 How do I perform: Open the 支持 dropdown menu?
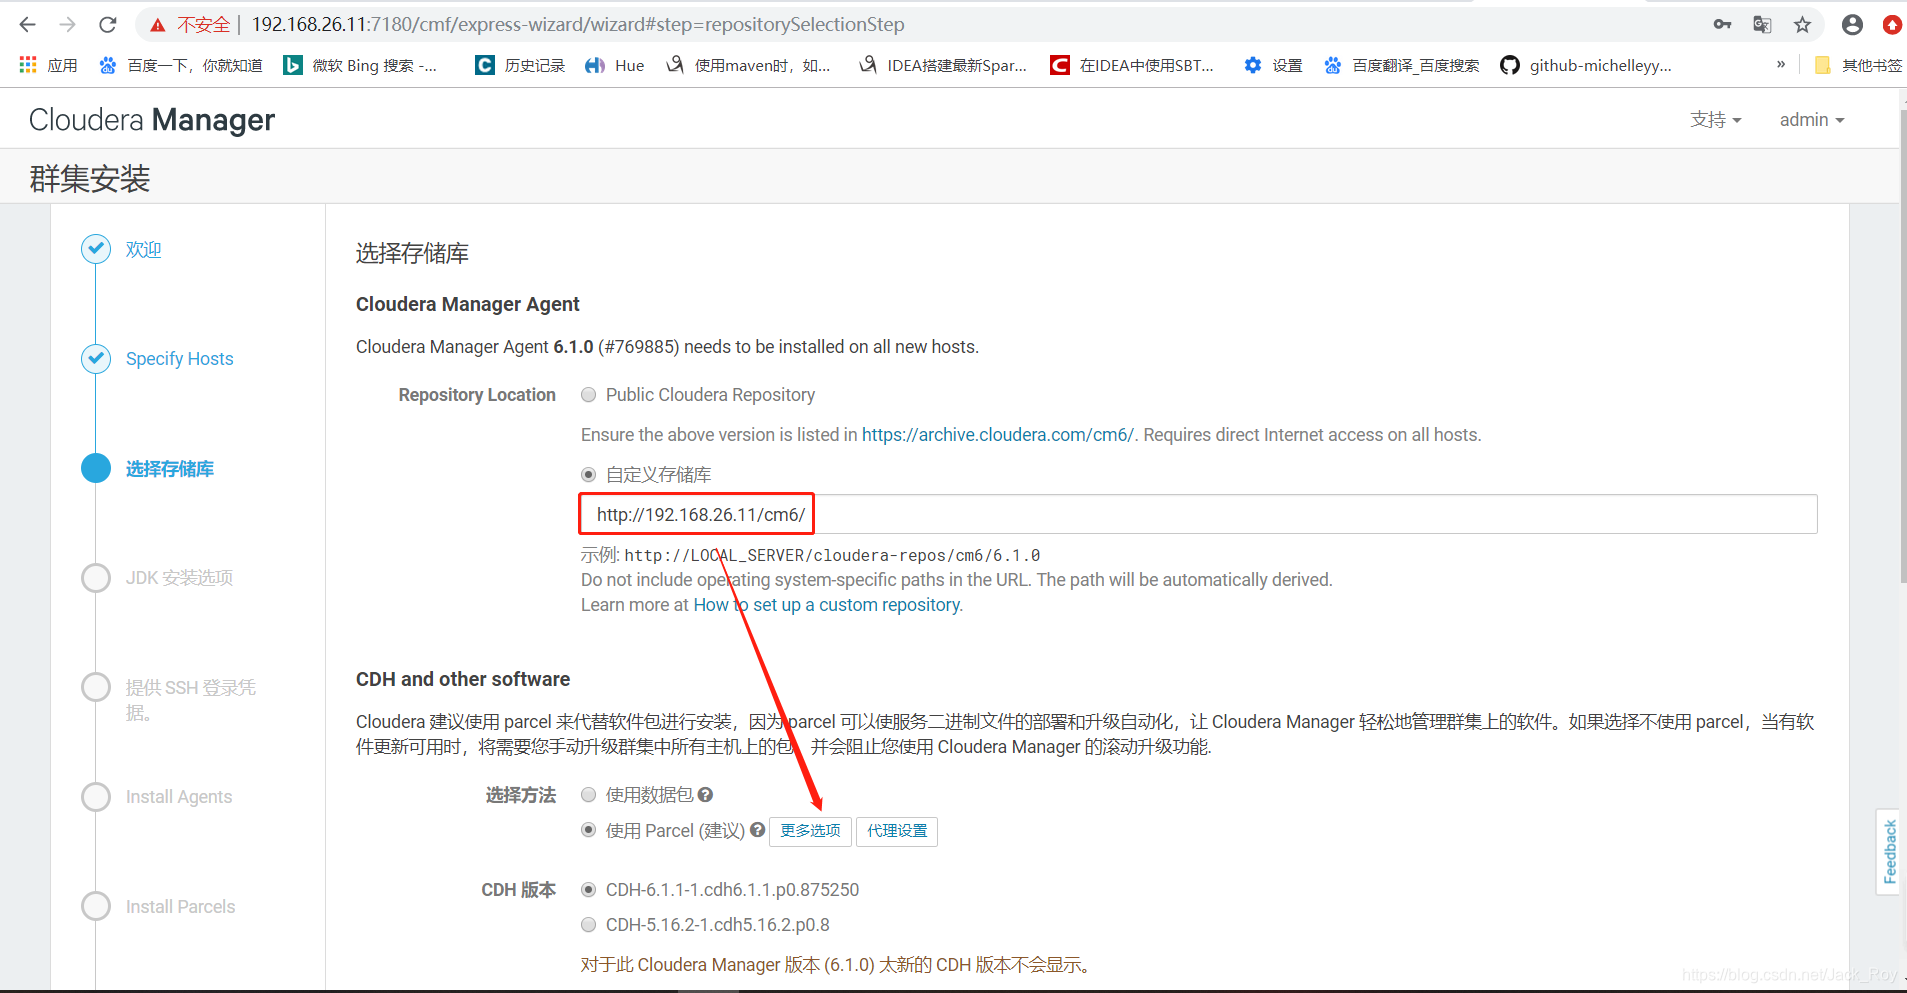click(1714, 119)
